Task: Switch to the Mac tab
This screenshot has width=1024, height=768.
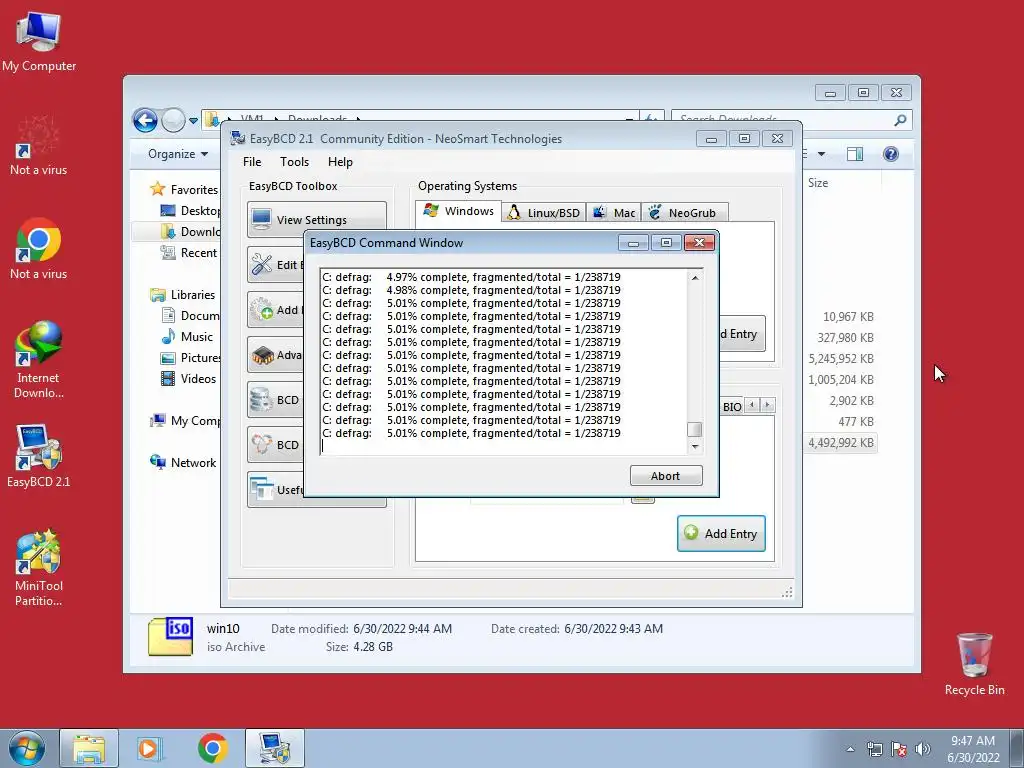Action: pos(614,213)
